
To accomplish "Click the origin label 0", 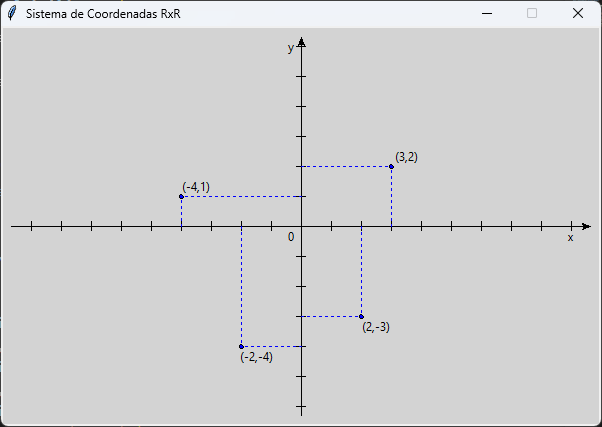I will pos(291,237).
